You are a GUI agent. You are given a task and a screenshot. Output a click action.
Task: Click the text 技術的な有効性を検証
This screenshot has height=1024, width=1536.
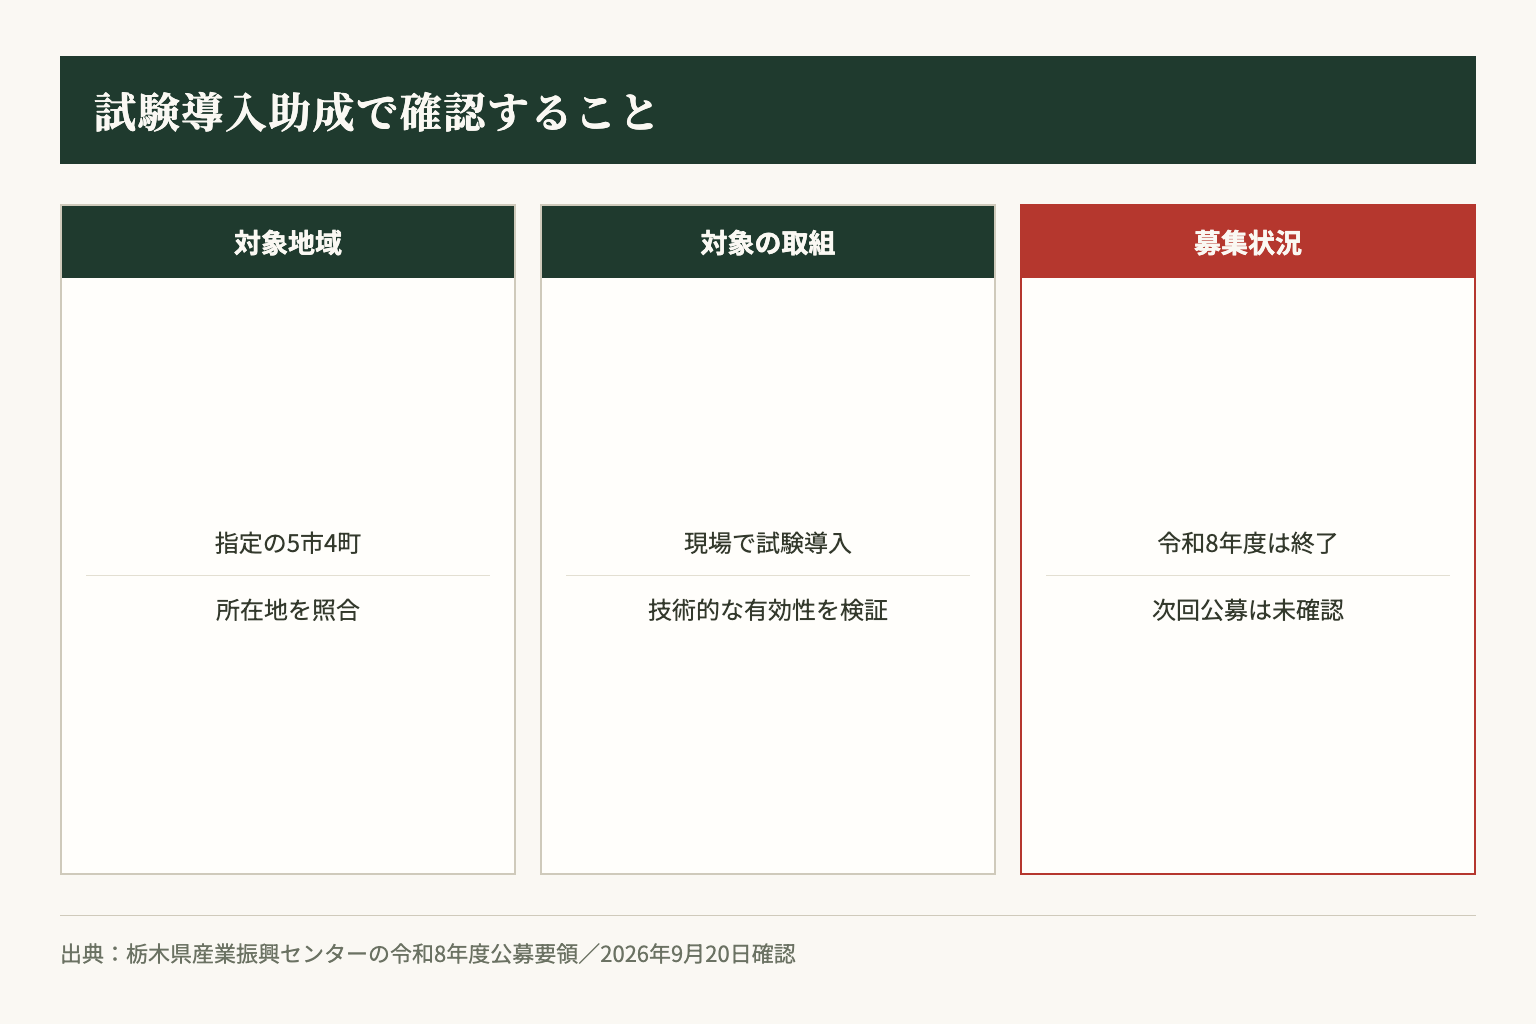[x=768, y=610]
